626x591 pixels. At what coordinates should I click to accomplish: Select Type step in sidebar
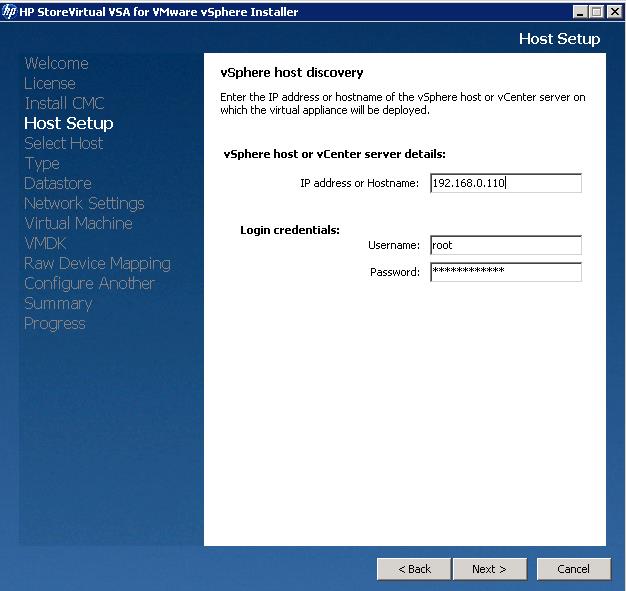point(42,164)
